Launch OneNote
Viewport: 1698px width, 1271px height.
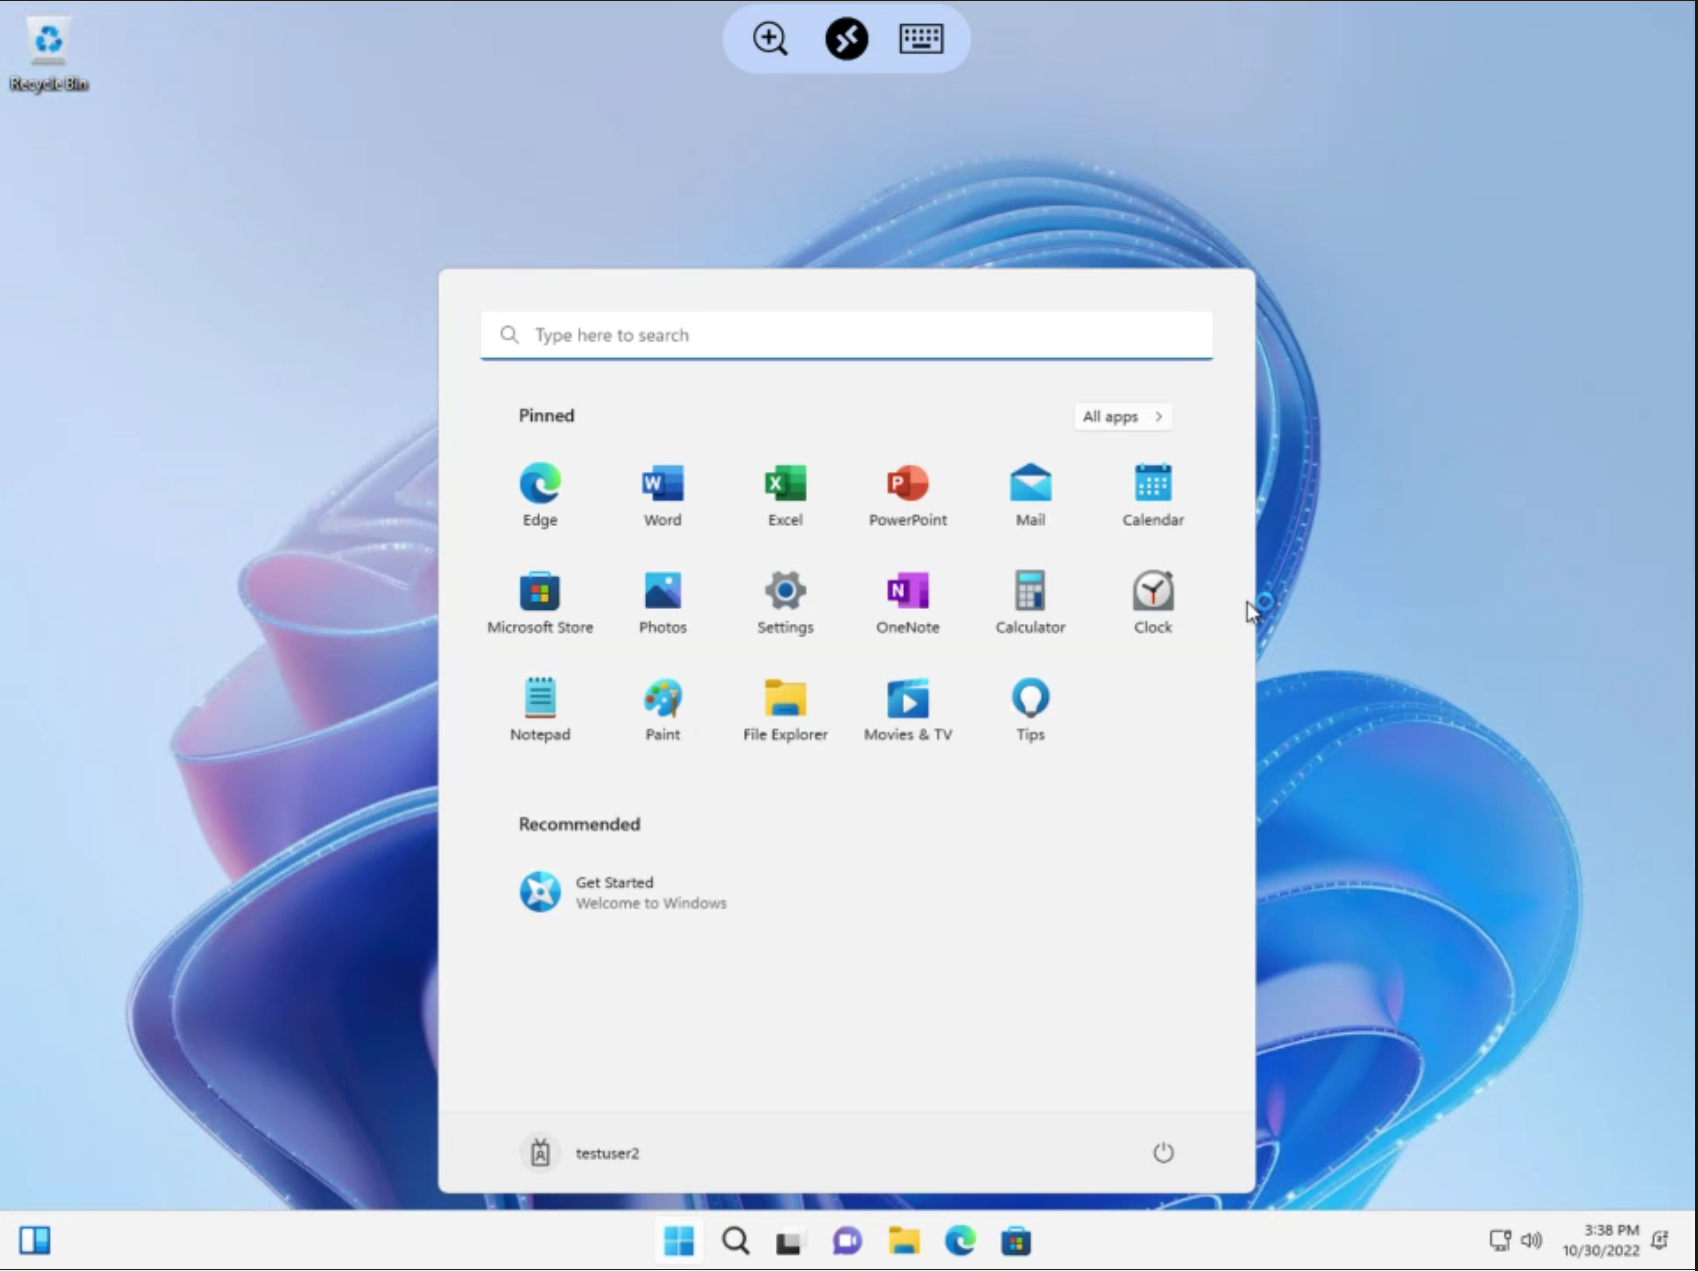[907, 602]
